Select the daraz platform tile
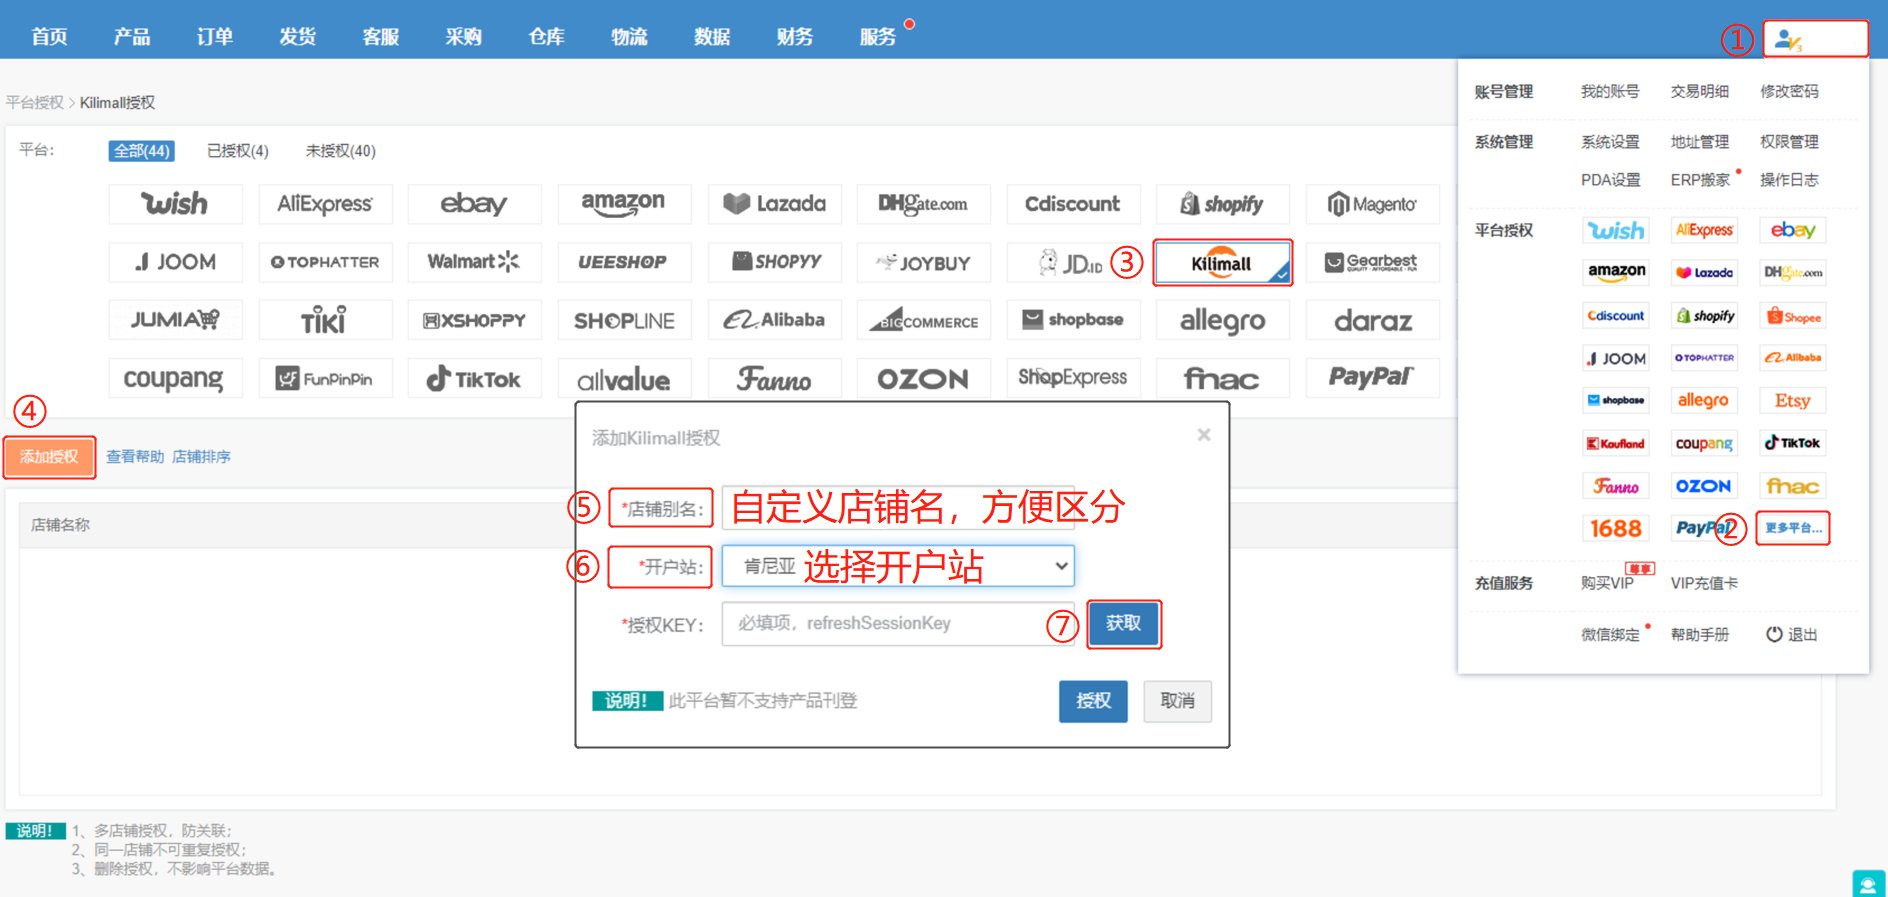The width and height of the screenshot is (1888, 897). (x=1372, y=320)
